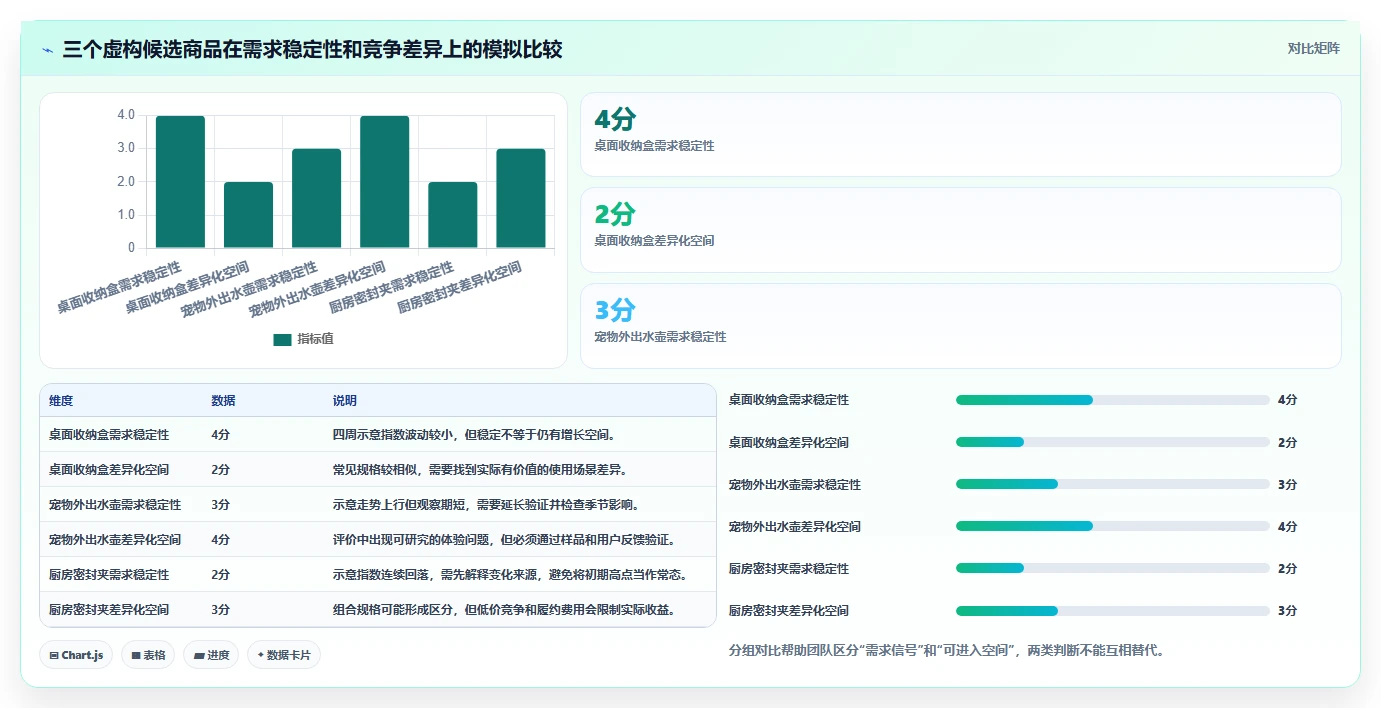Click chart bar for 桌面收纳盒需求稳定性

click(x=180, y=182)
